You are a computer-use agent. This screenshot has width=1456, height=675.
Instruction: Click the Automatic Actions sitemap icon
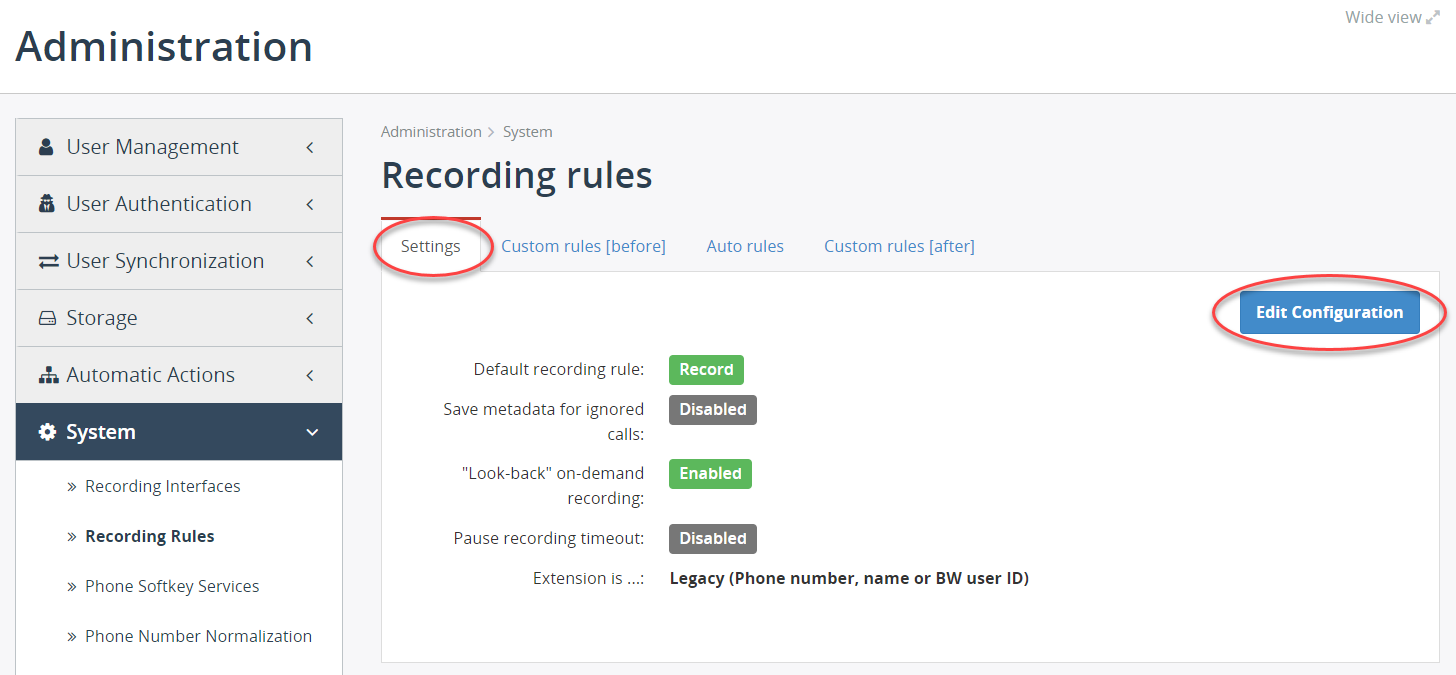(x=48, y=375)
